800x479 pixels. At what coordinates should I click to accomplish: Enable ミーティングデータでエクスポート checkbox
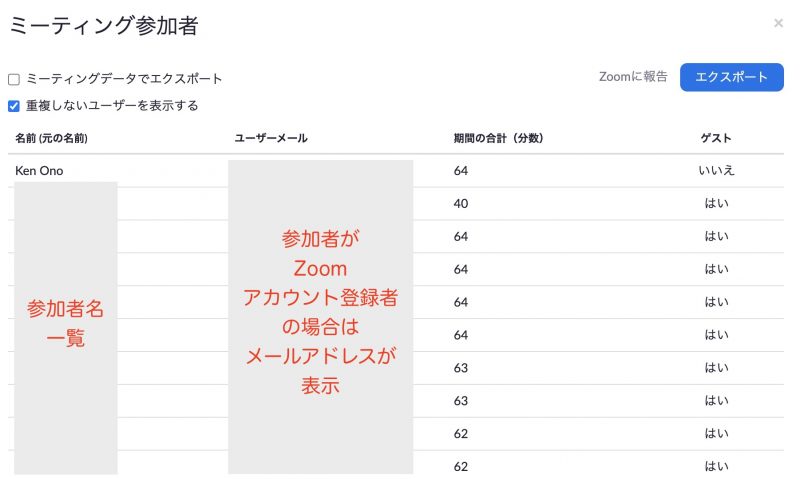tap(14, 79)
